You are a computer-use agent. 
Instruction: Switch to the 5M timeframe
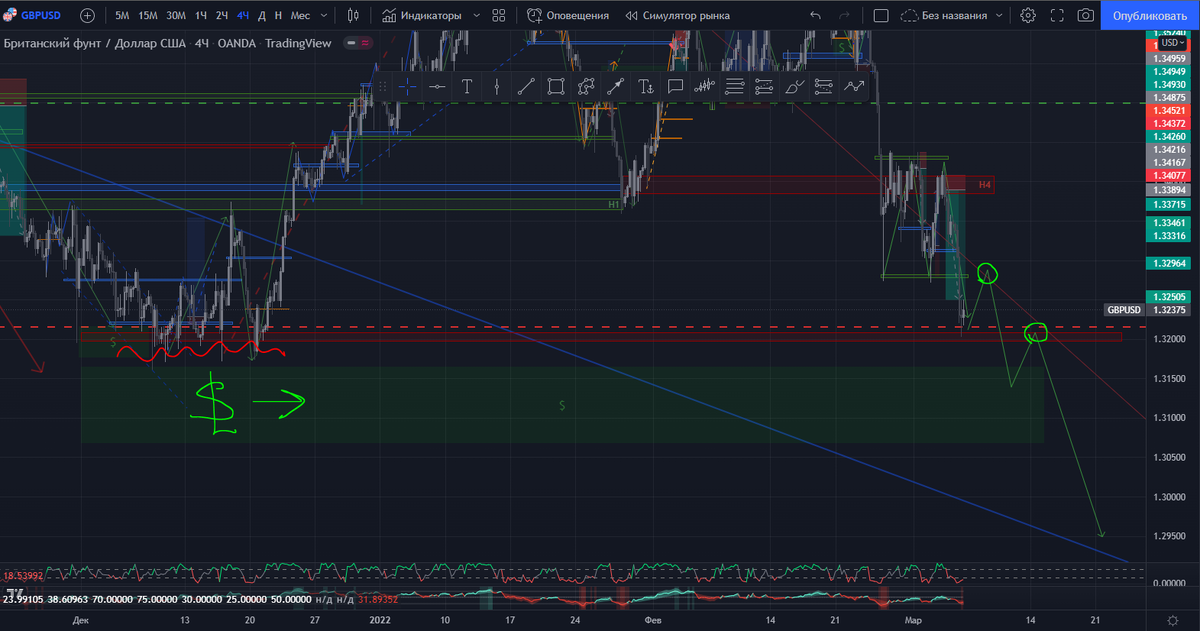(x=122, y=15)
